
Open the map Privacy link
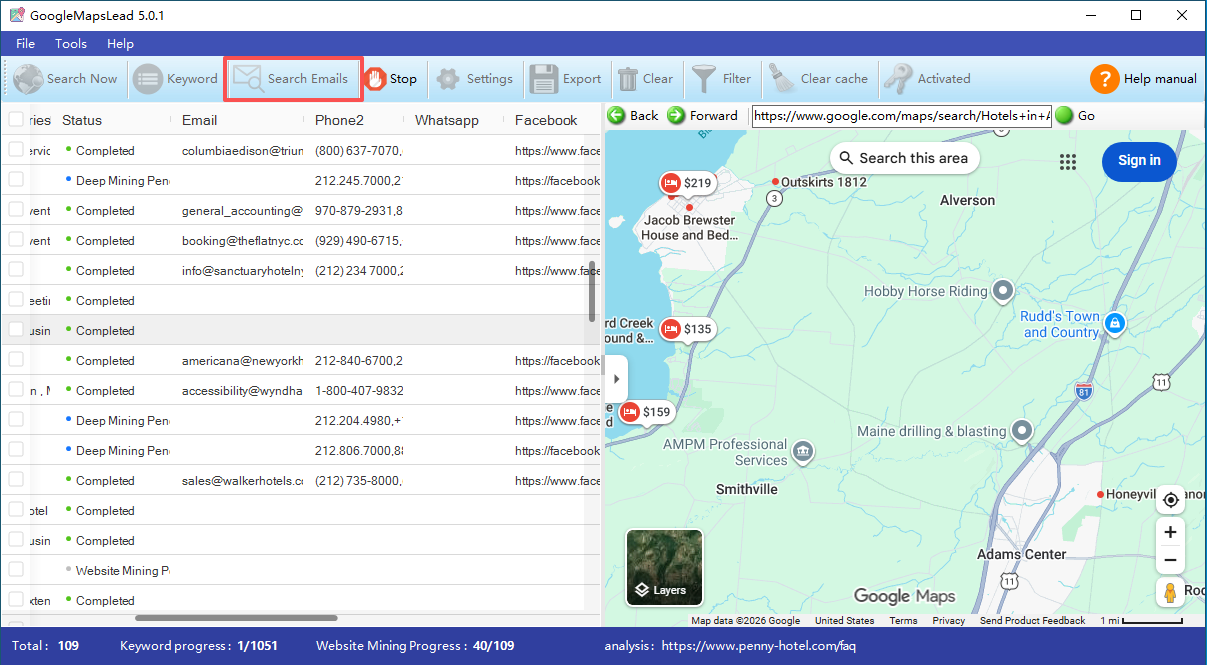[948, 621]
